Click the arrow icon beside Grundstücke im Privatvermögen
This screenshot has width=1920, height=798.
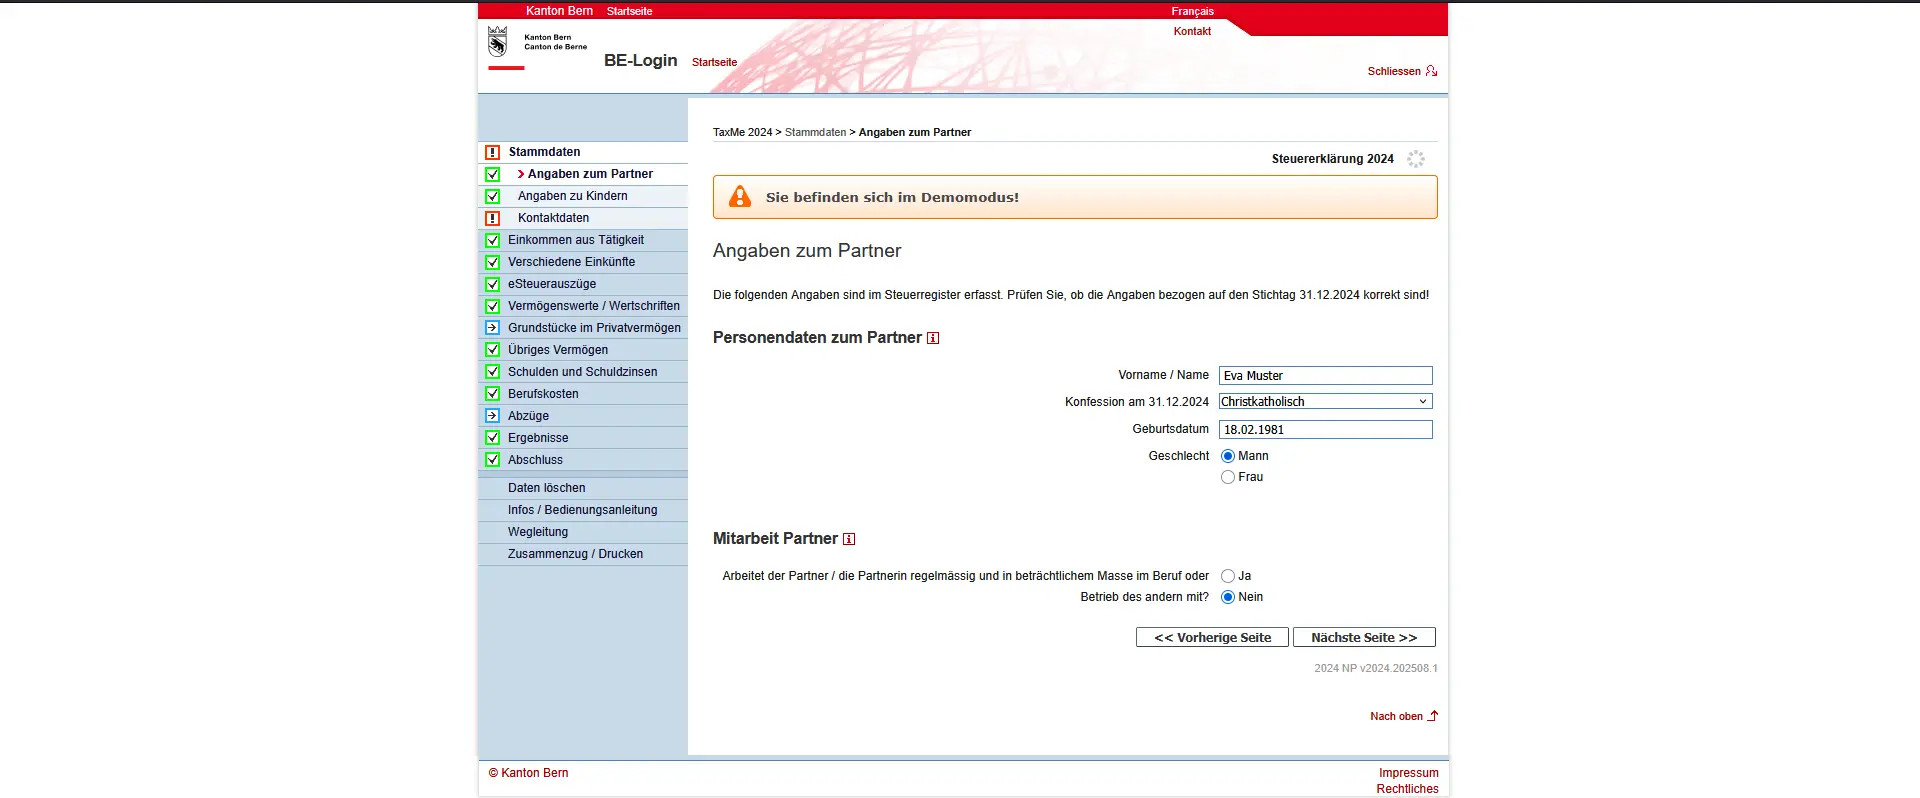coord(492,328)
